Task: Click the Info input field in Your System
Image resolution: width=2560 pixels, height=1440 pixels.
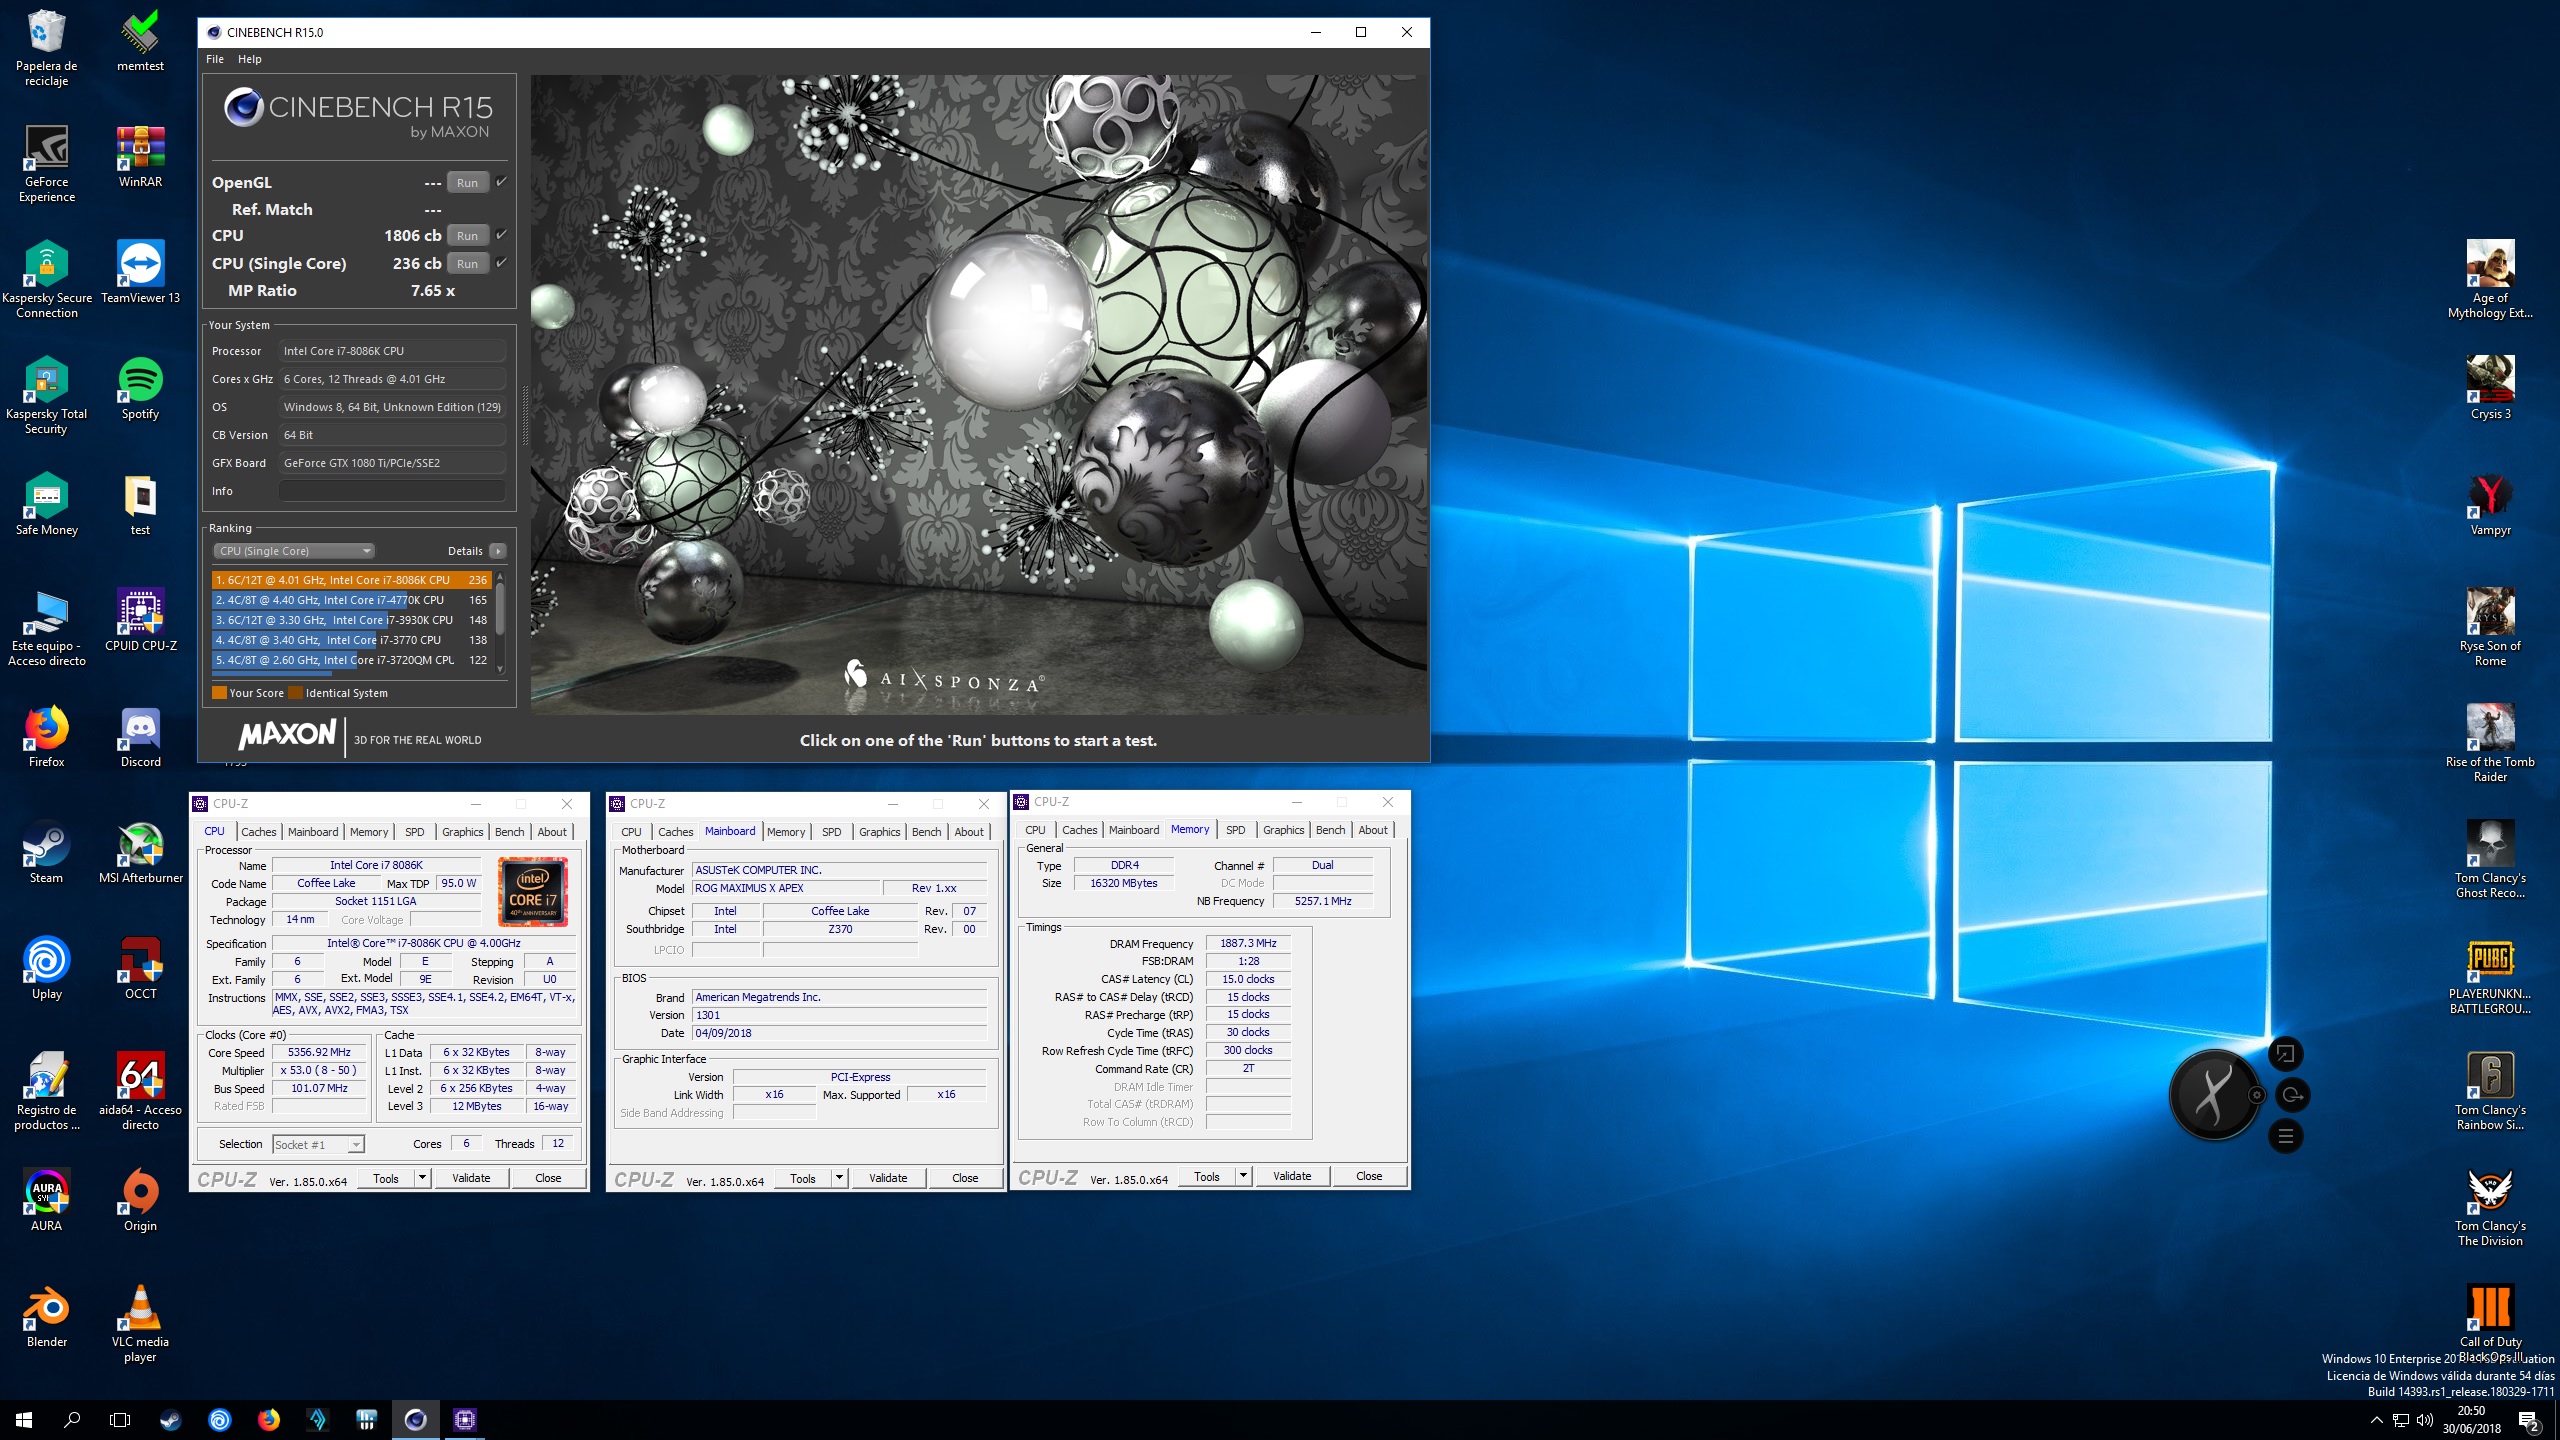Action: point(392,491)
